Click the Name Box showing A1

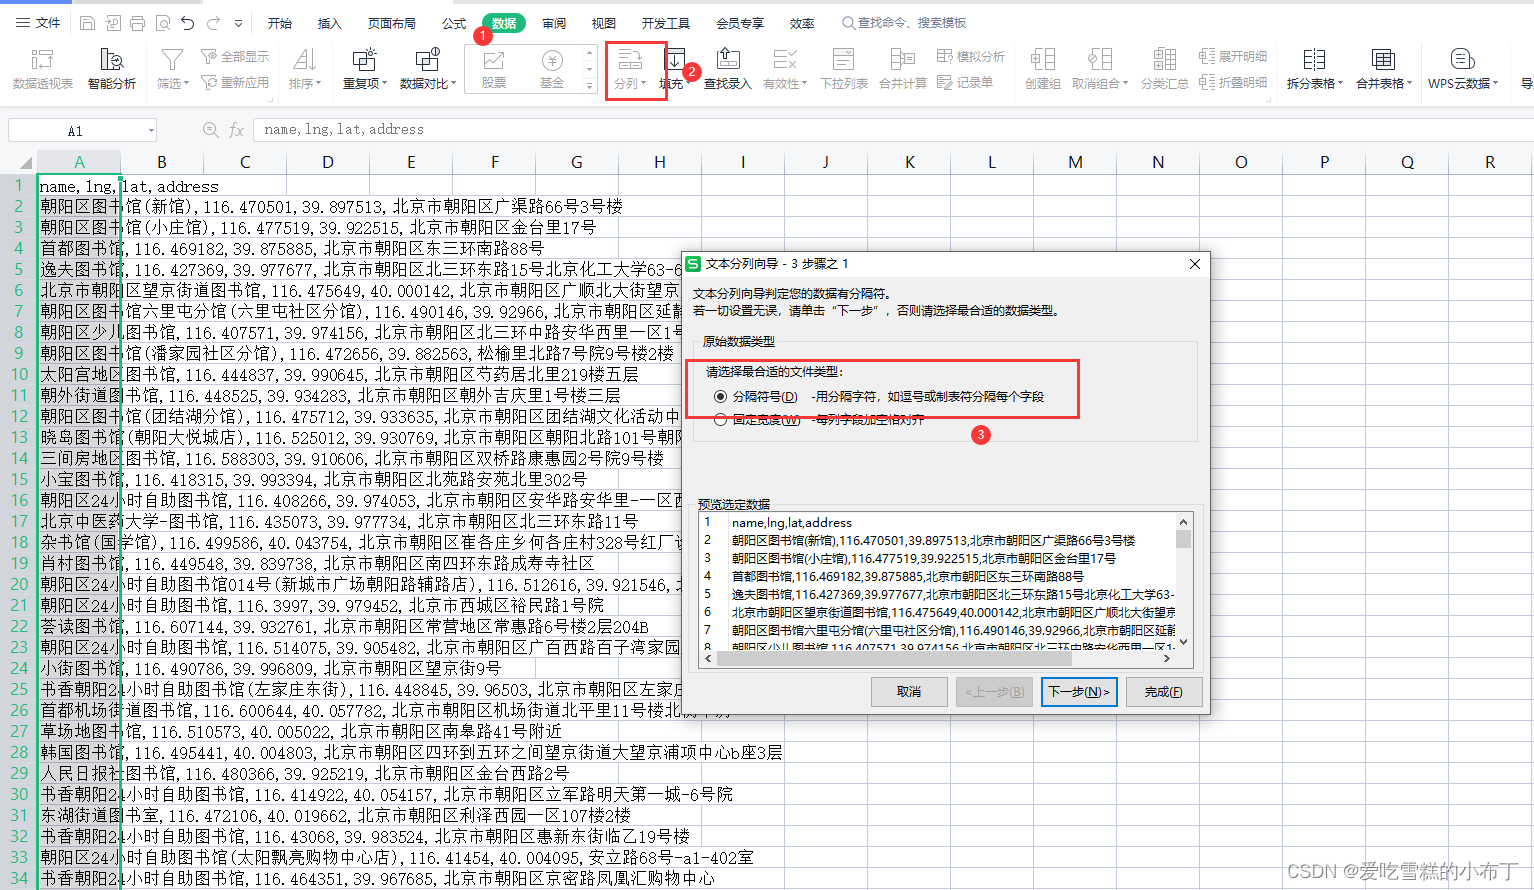[76, 131]
